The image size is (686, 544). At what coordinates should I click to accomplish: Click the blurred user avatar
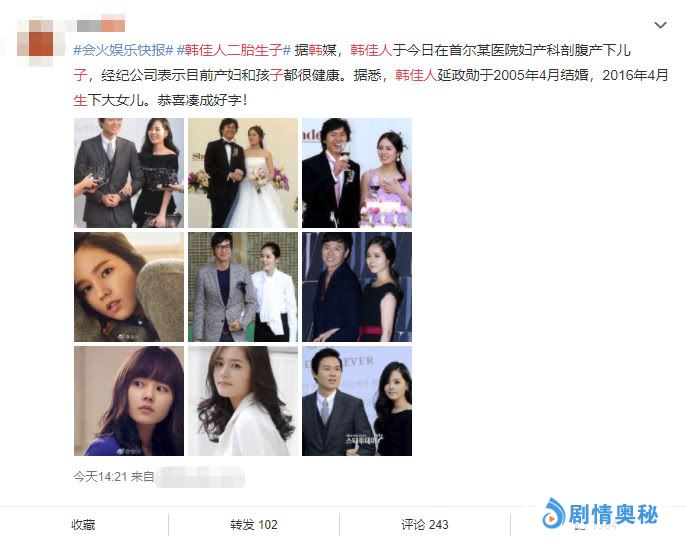pos(35,42)
